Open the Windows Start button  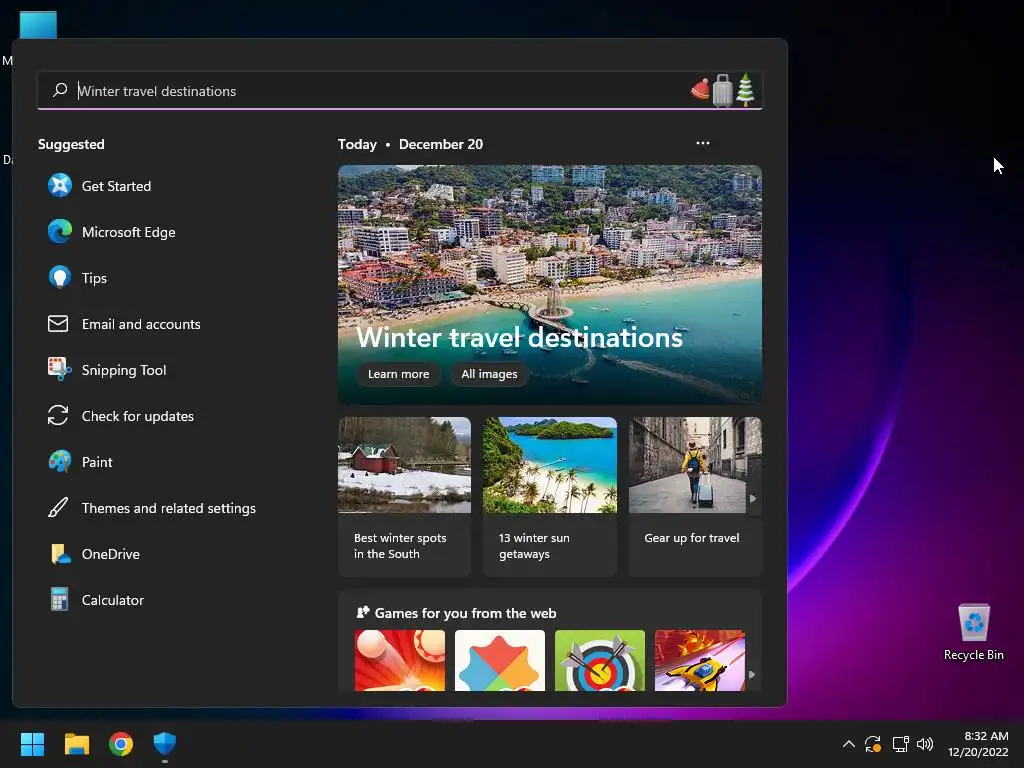click(x=32, y=744)
